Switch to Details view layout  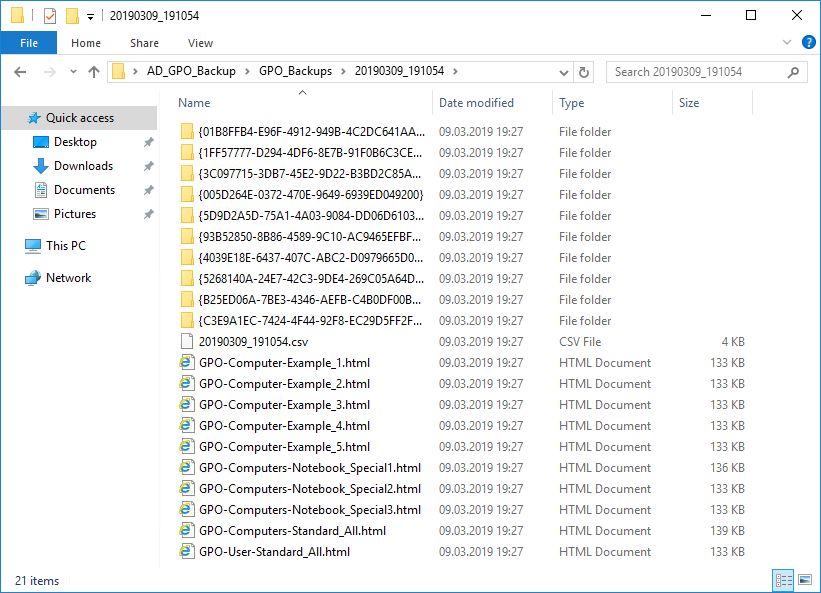[x=783, y=580]
